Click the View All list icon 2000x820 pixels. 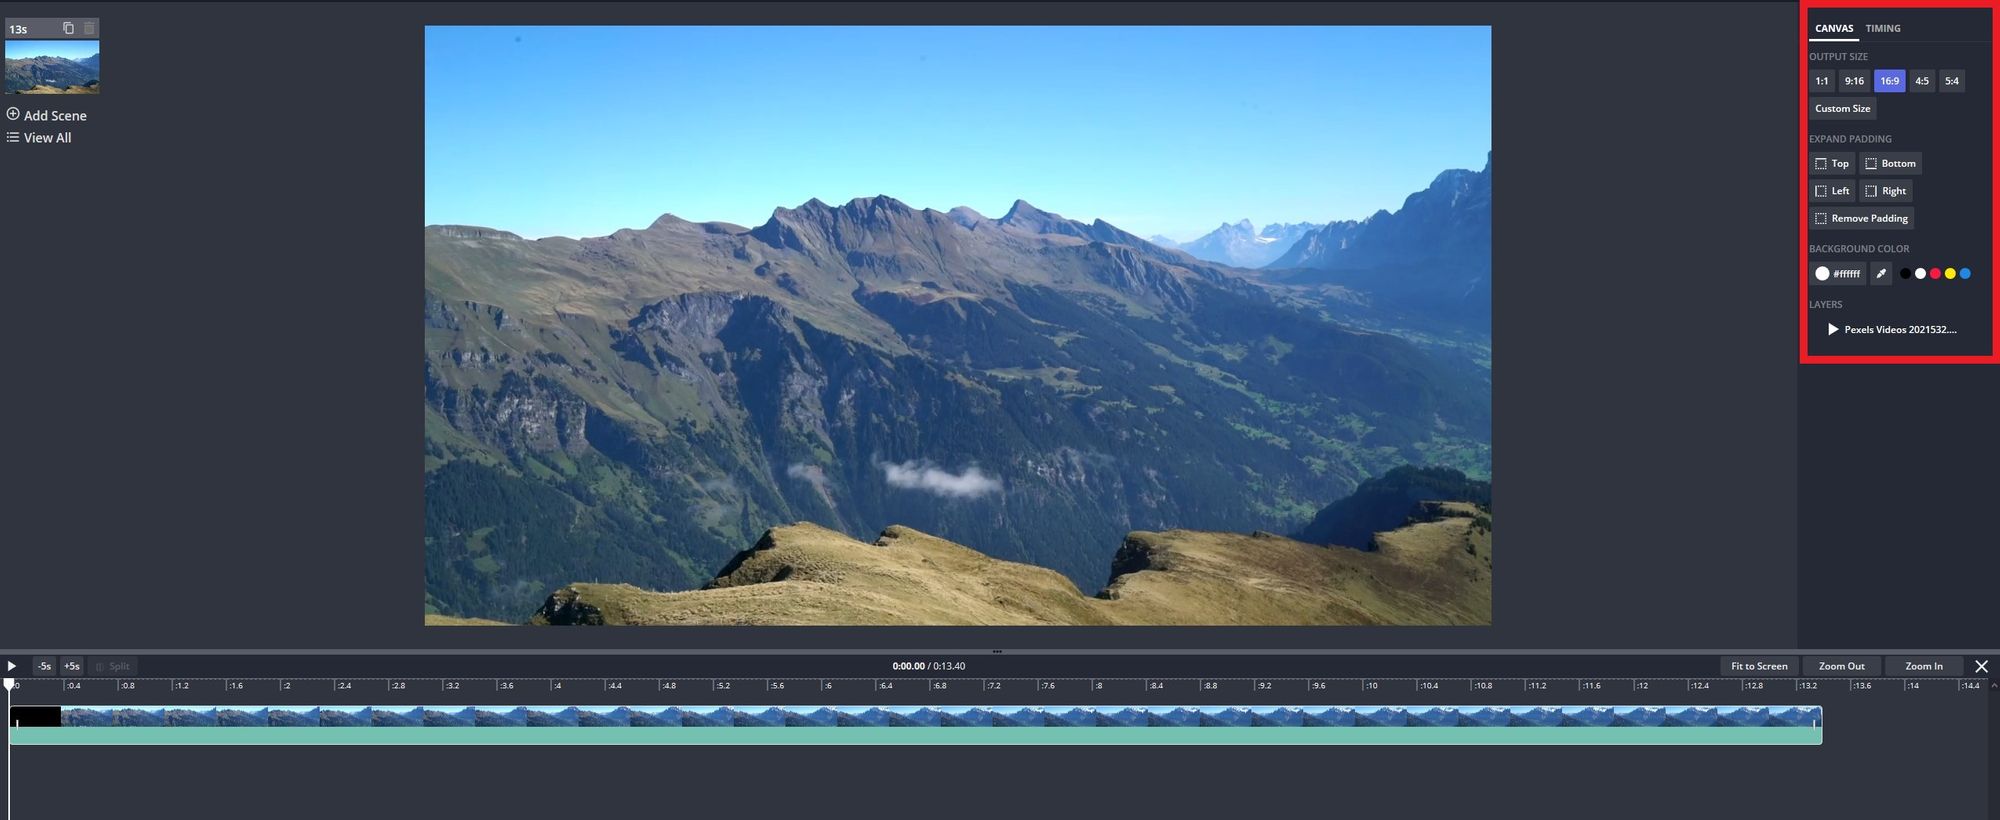(13, 138)
